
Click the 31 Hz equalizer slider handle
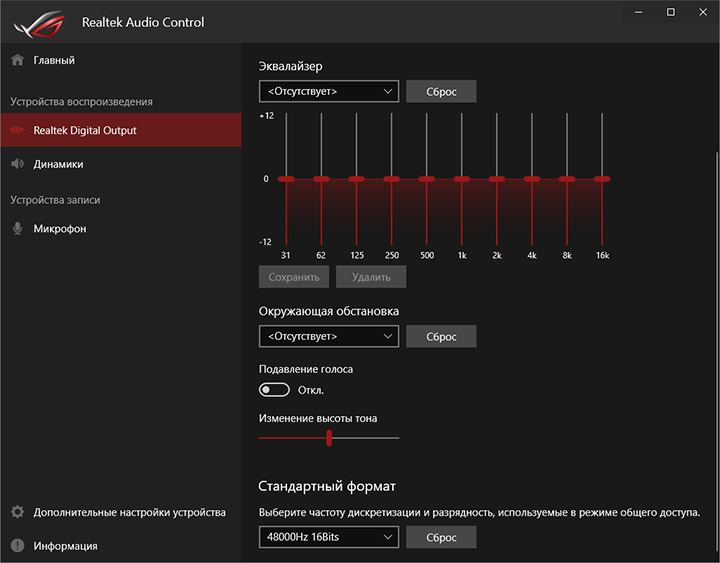pos(286,179)
